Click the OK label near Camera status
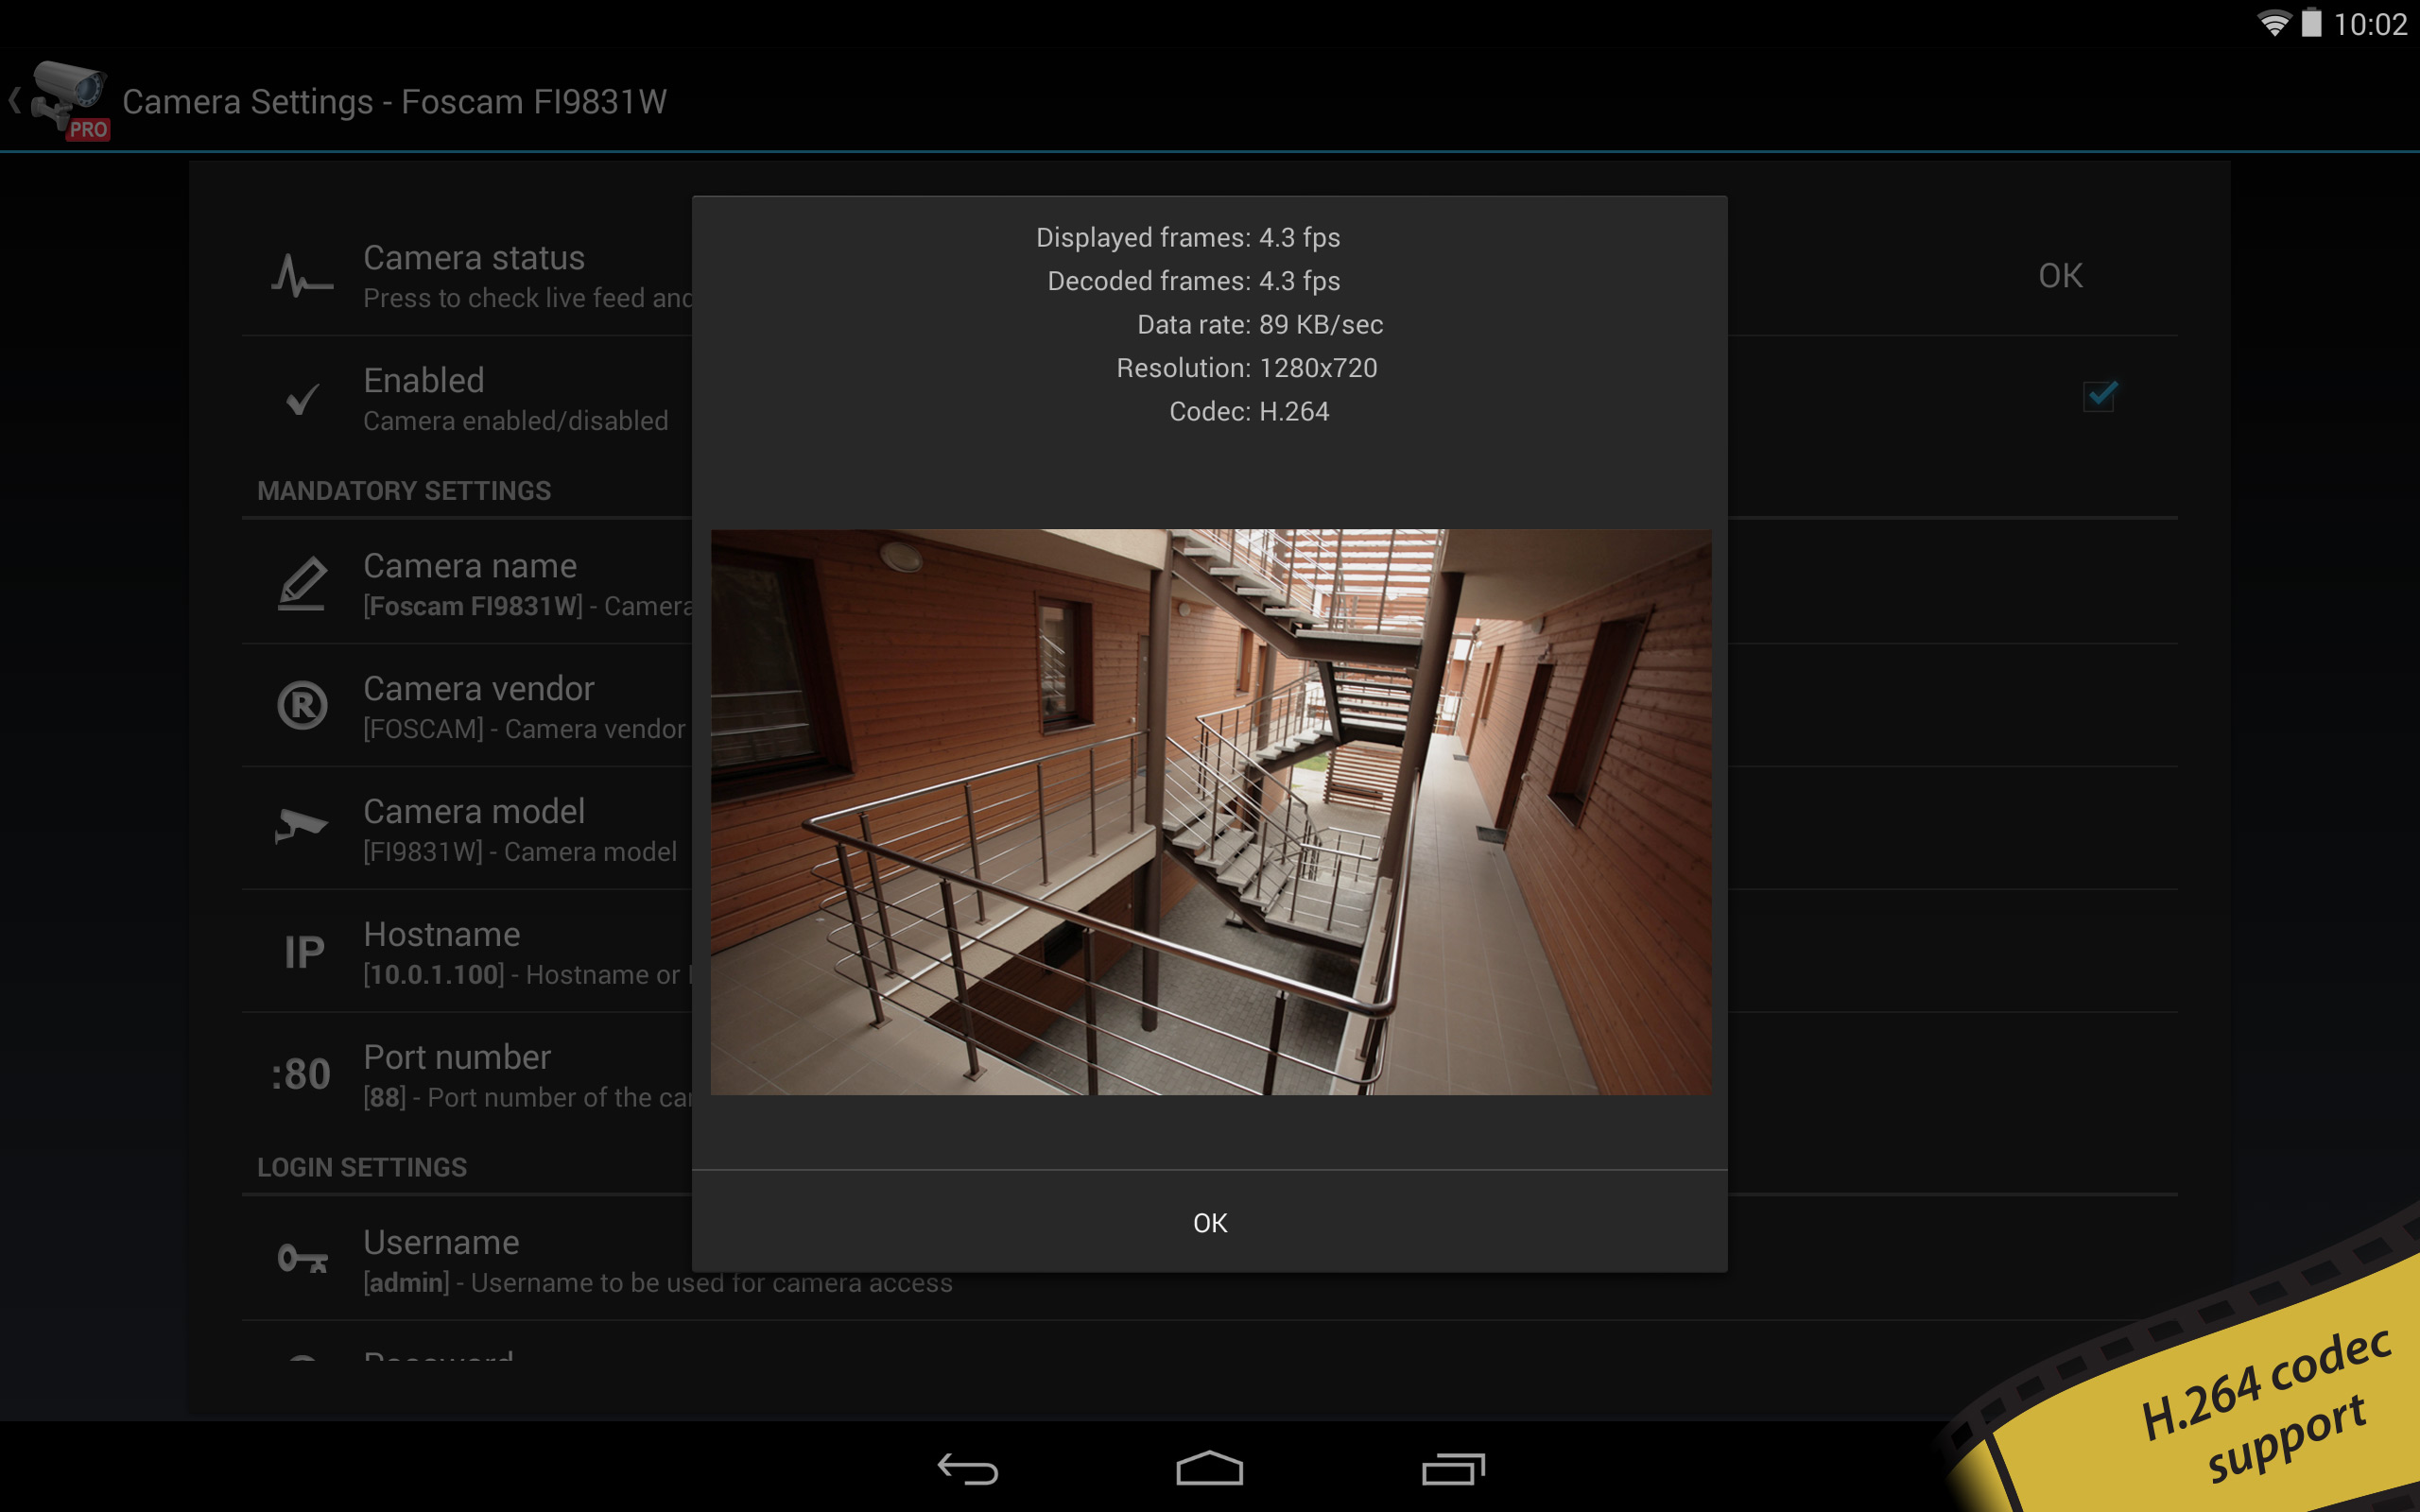This screenshot has height=1512, width=2420. [2062, 276]
